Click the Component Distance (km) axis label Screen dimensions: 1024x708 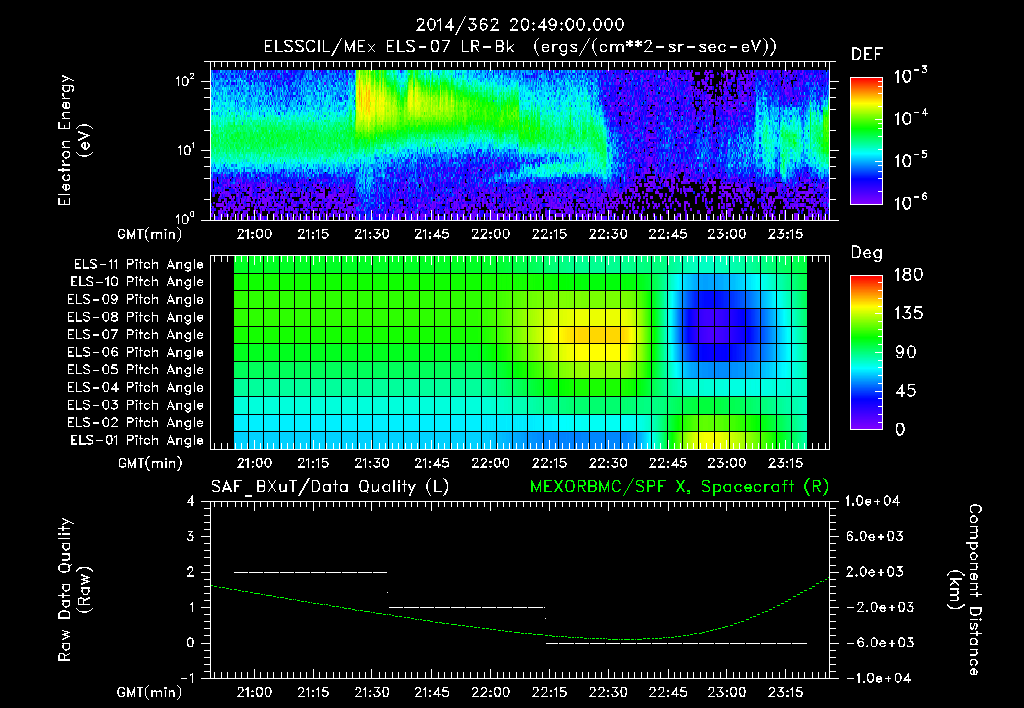[965, 590]
